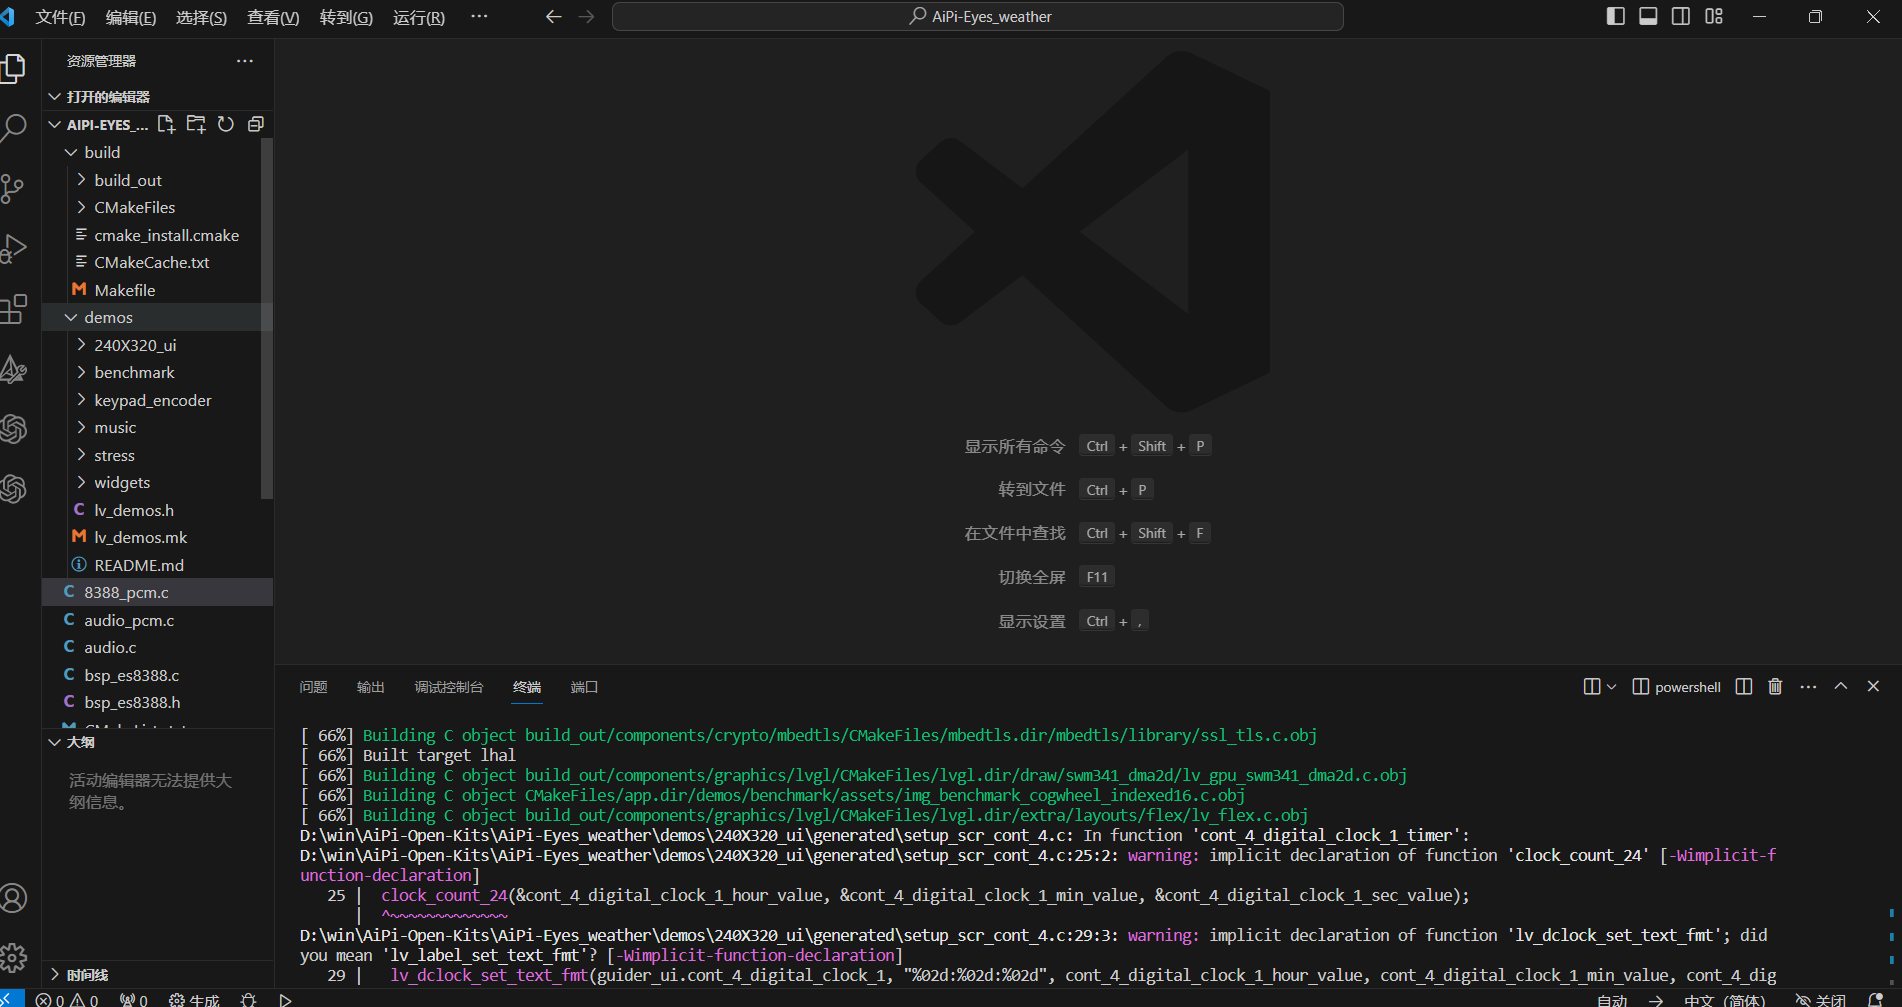The height and width of the screenshot is (1007, 1902).
Task: Split the terminal panel
Action: coord(1744,686)
